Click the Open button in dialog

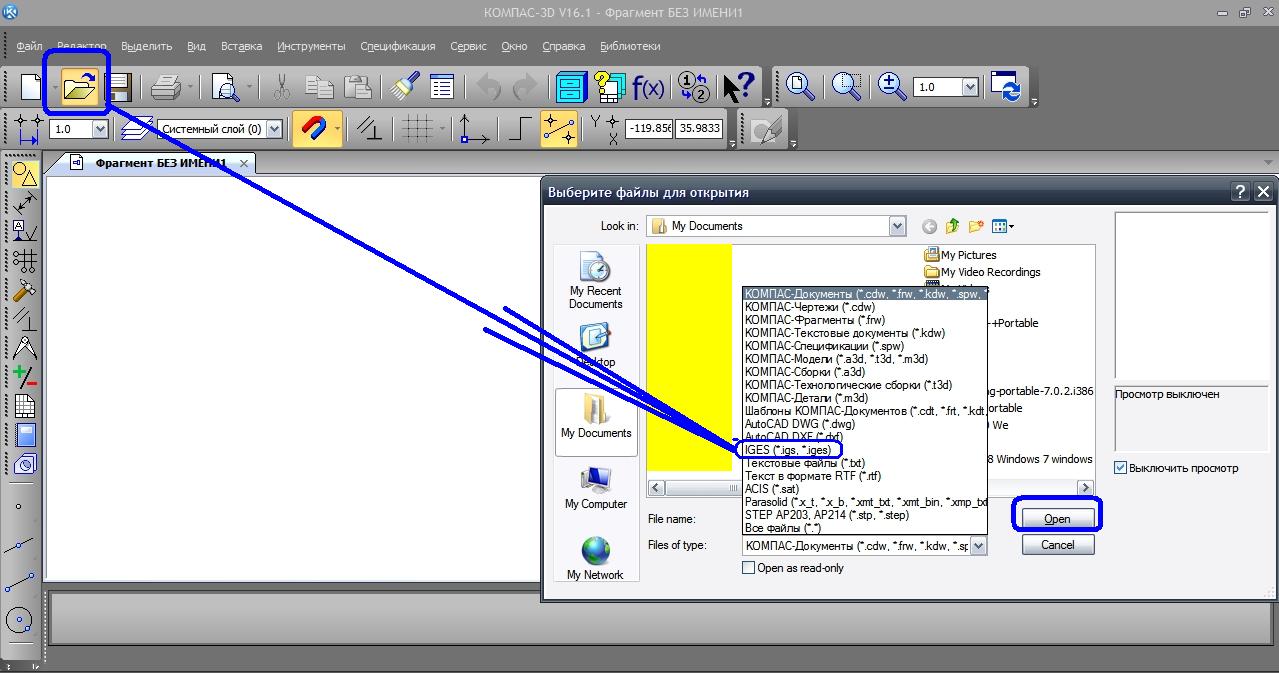point(1057,519)
